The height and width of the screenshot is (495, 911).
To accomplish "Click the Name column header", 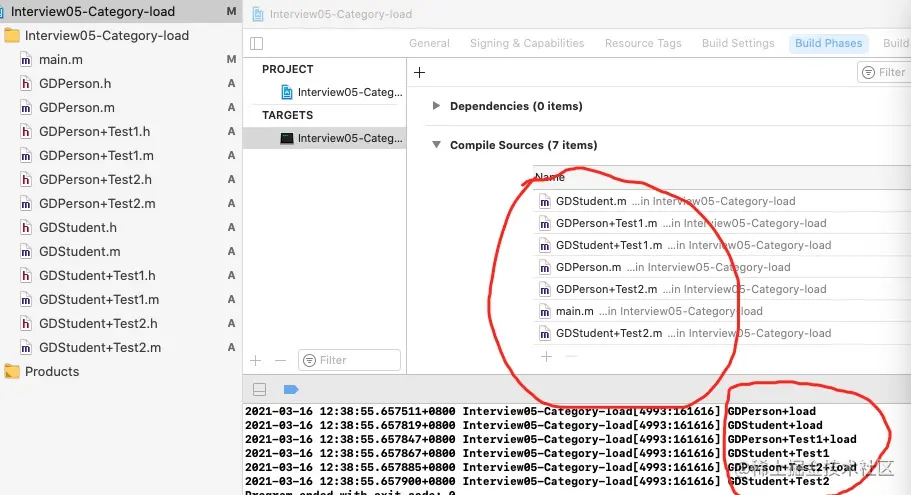I will (x=722, y=177).
